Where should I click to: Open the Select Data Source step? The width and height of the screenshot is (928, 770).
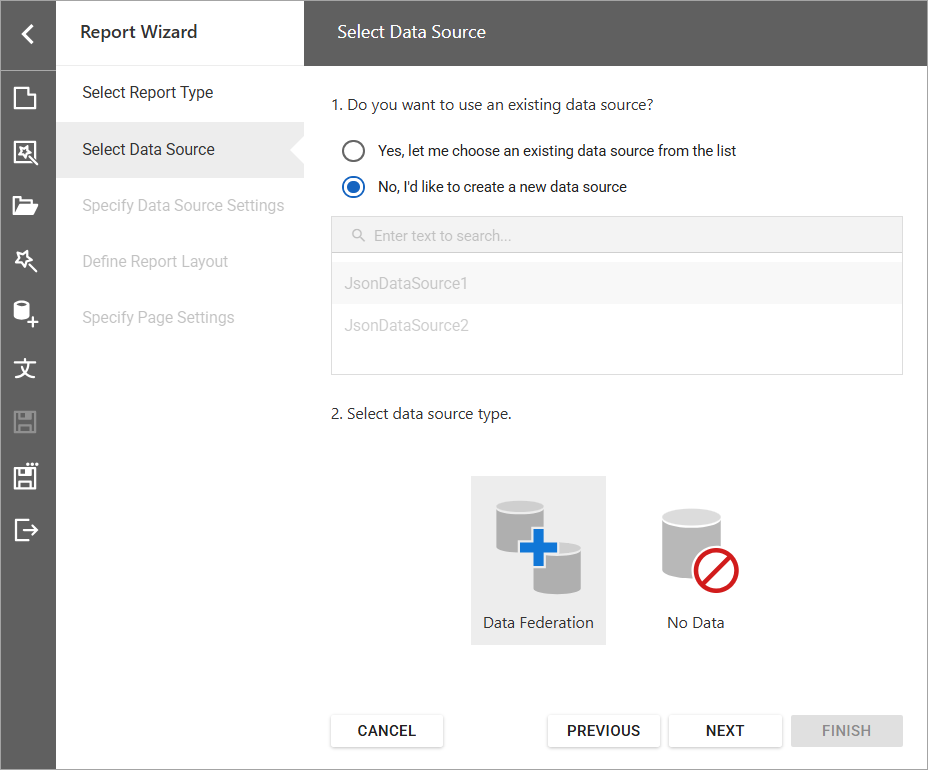(180, 150)
